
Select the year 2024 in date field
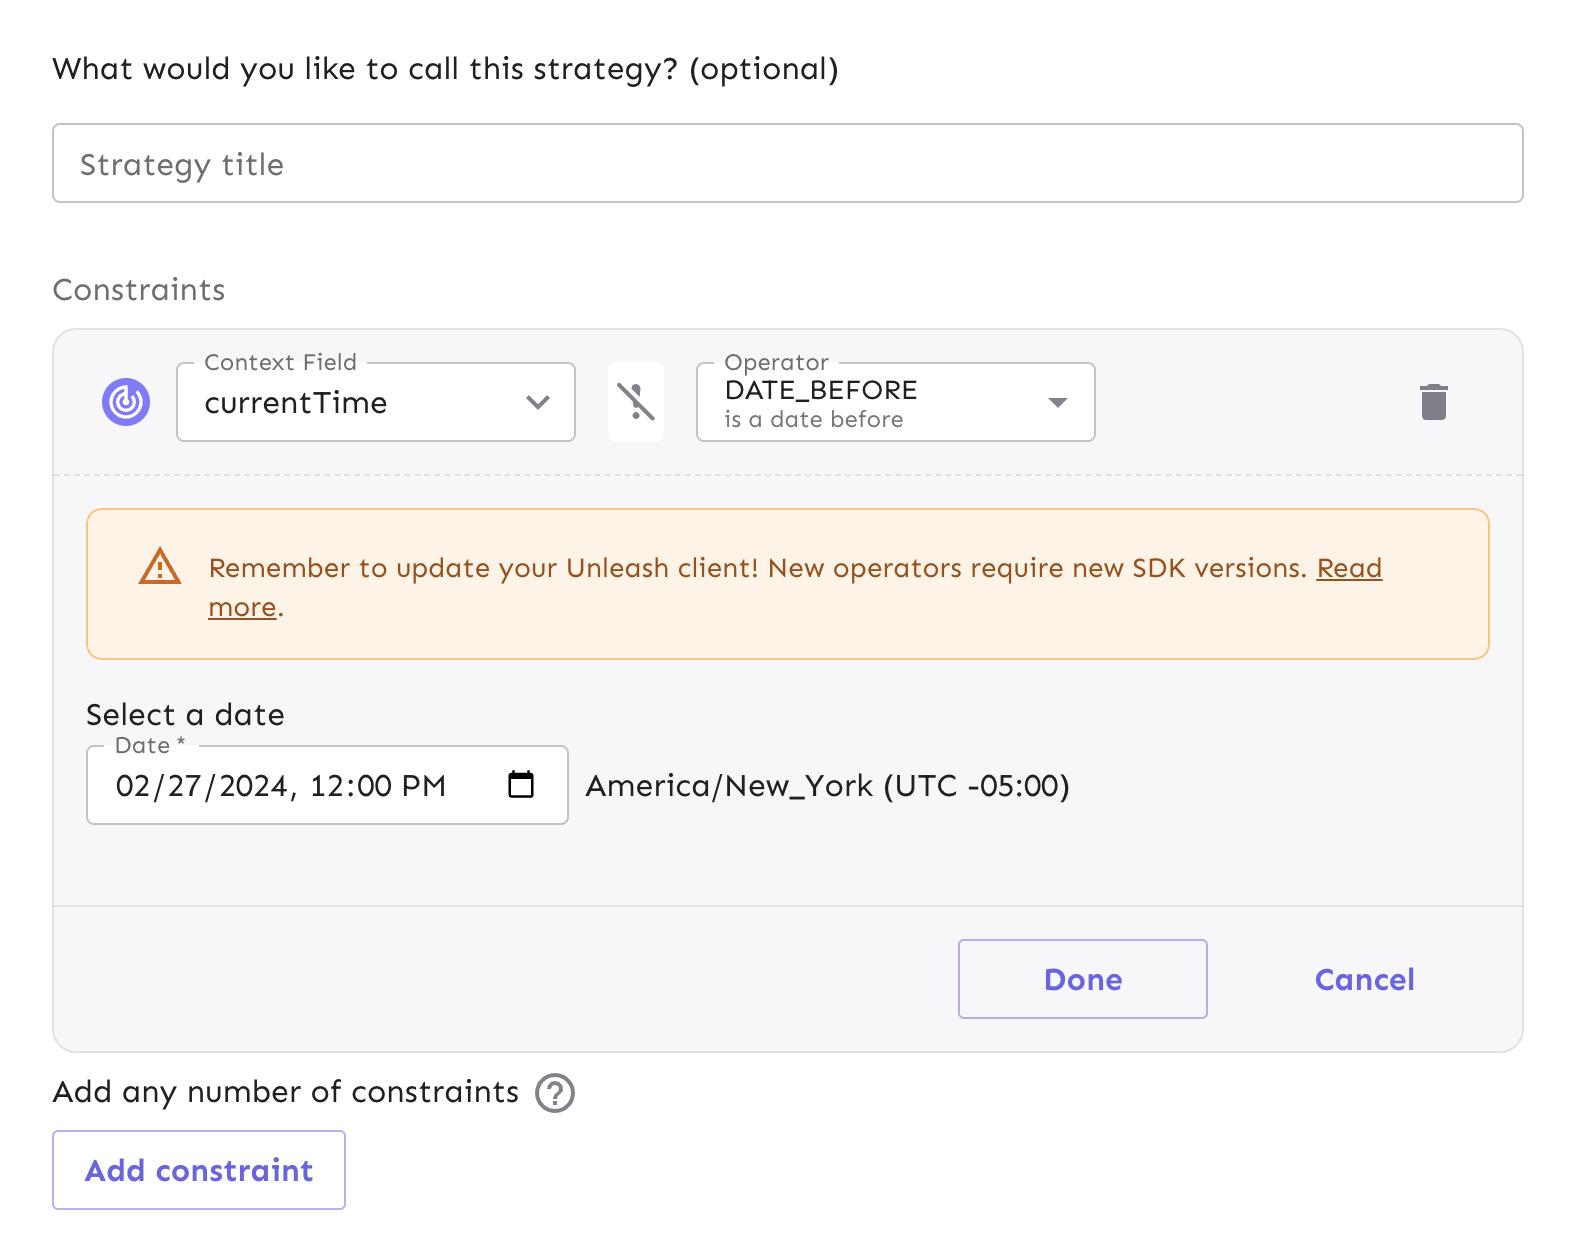point(254,786)
